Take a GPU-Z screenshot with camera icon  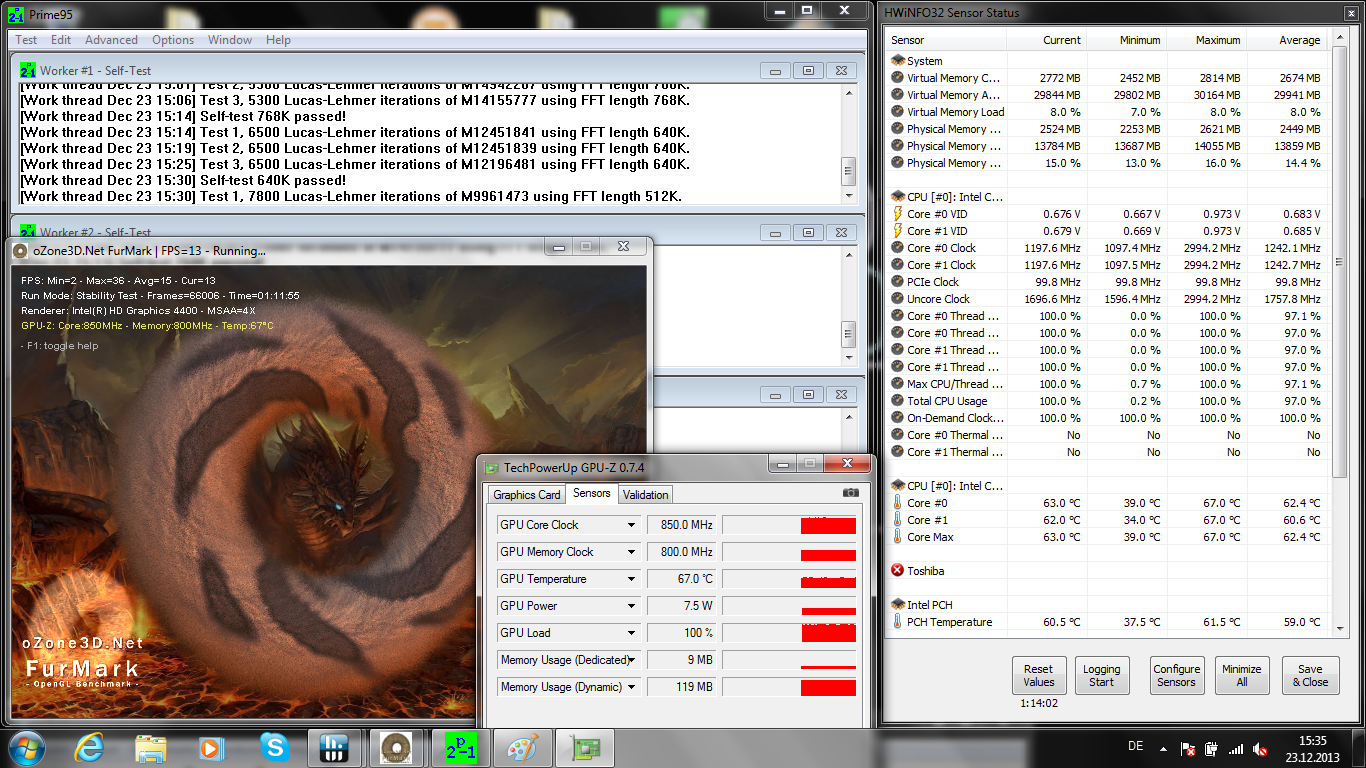click(850, 493)
